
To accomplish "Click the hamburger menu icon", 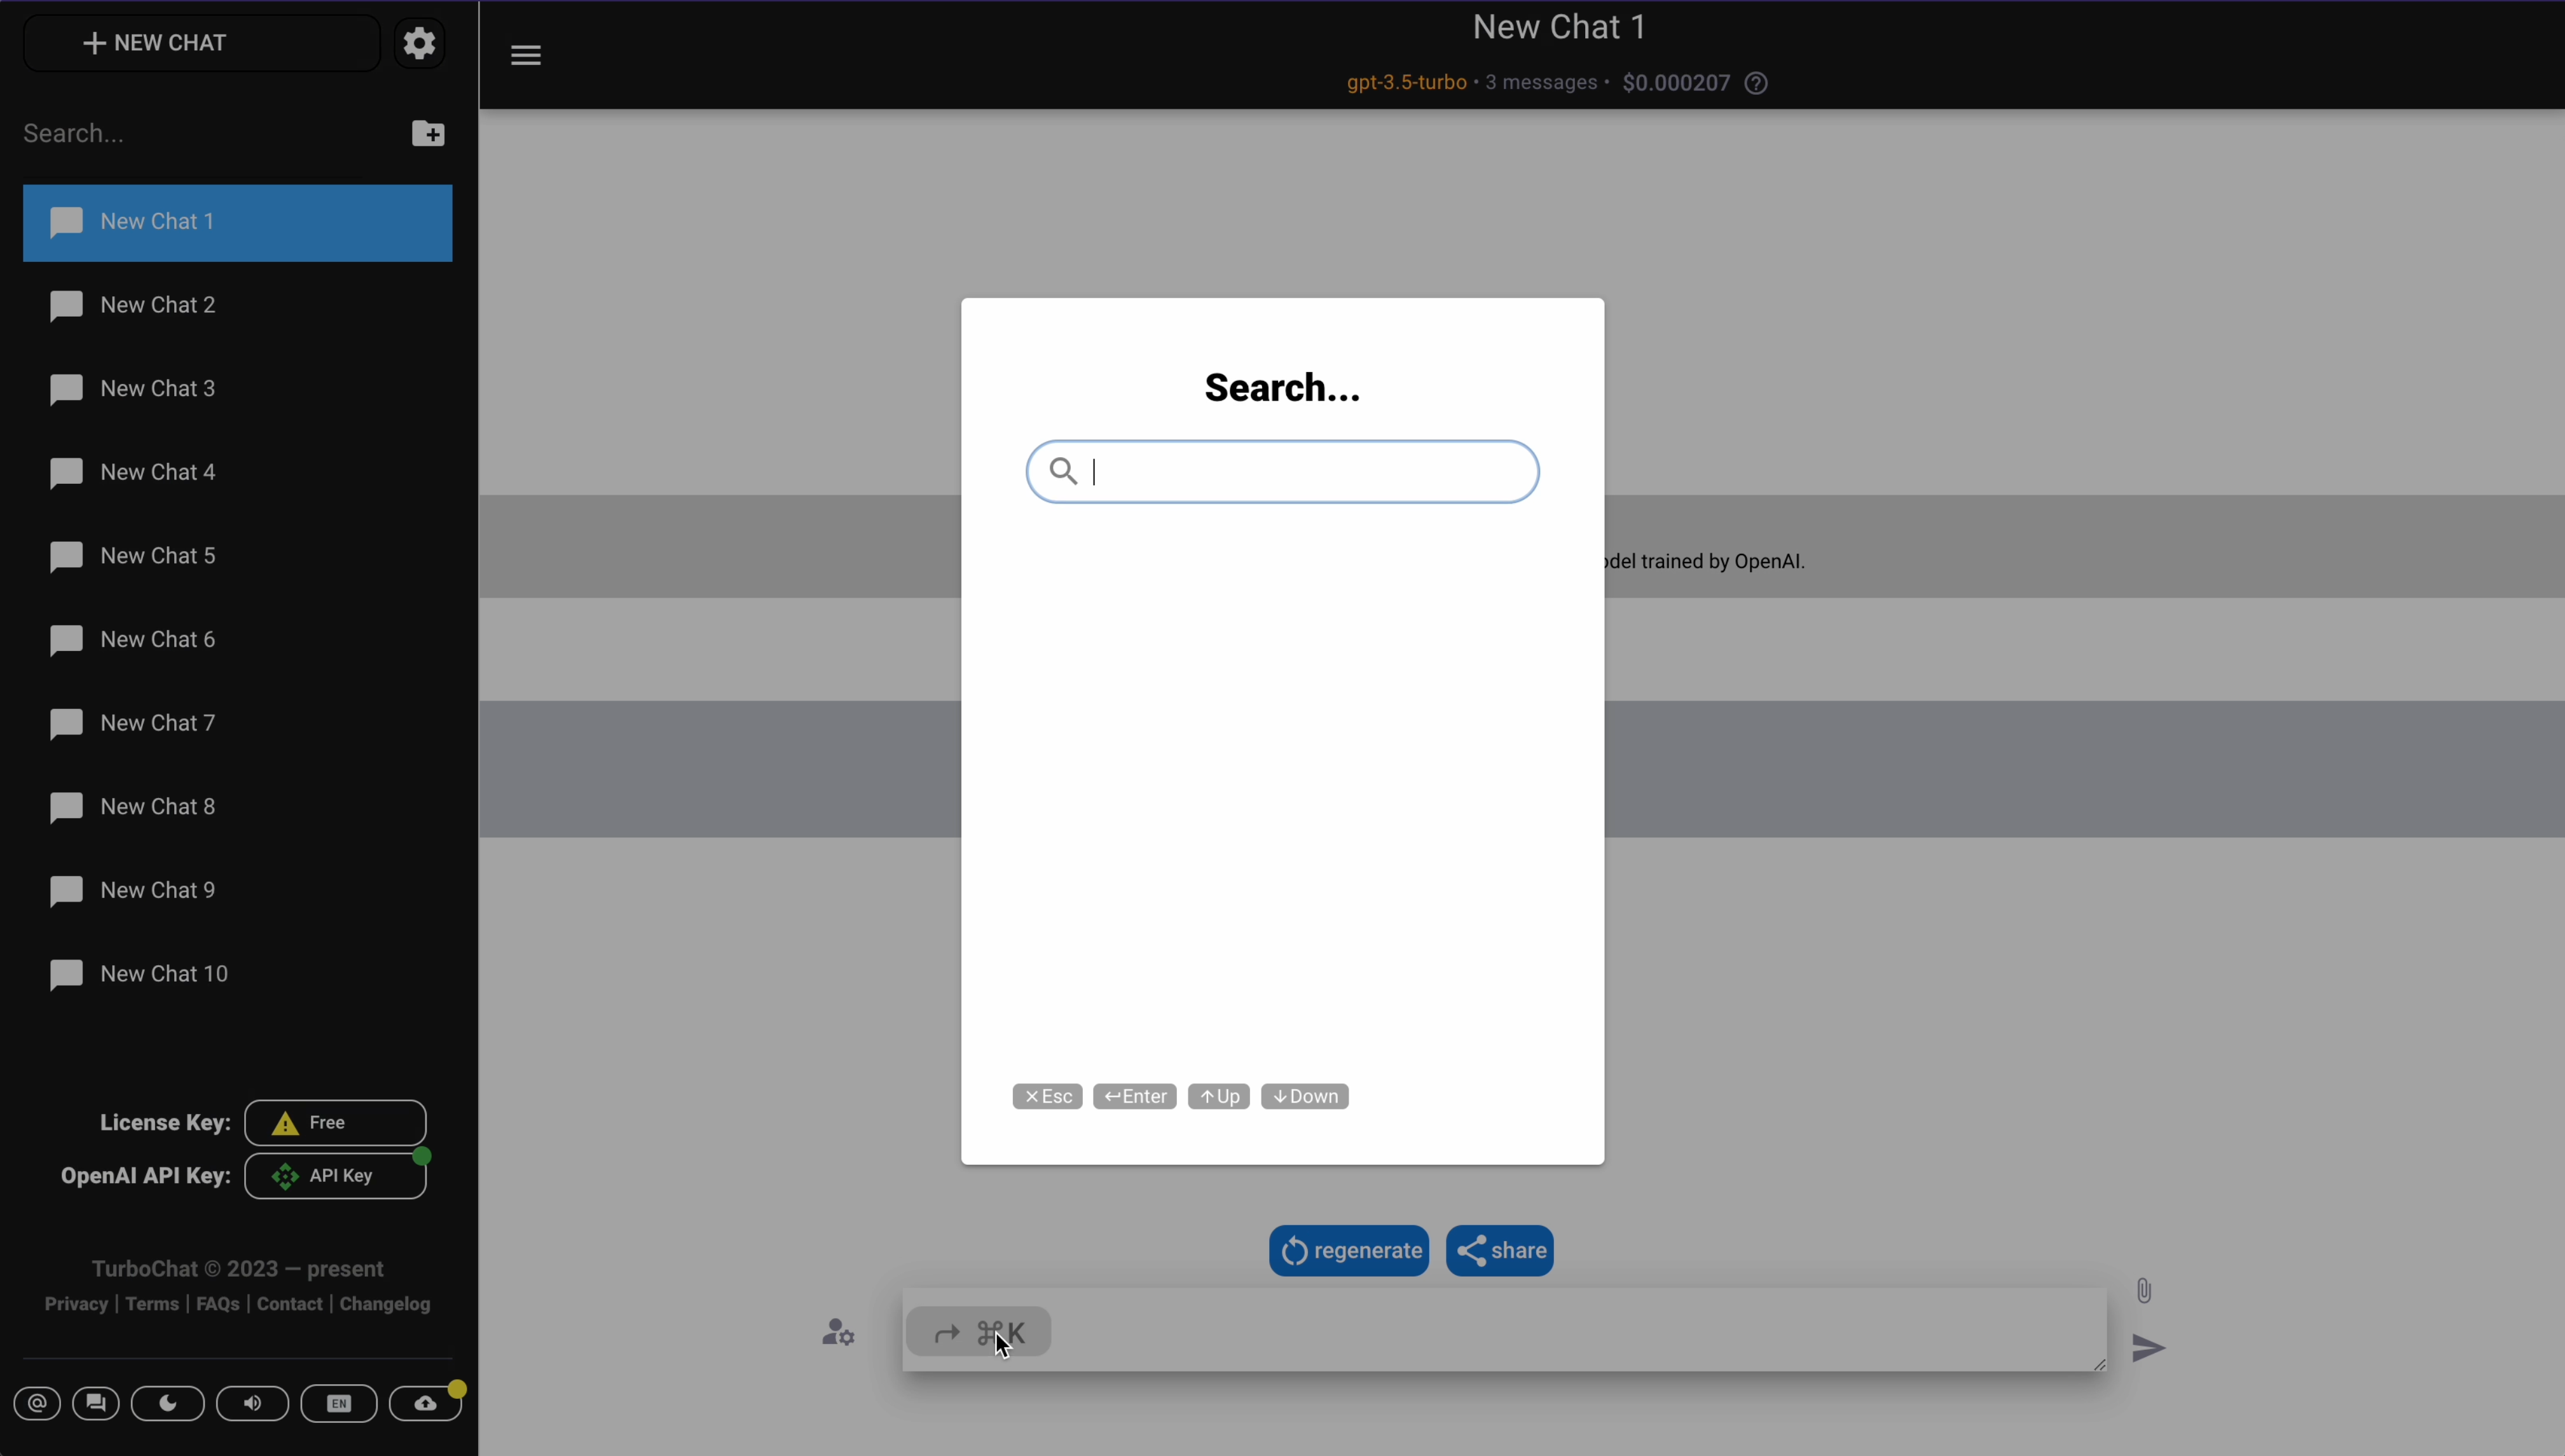I will (526, 55).
